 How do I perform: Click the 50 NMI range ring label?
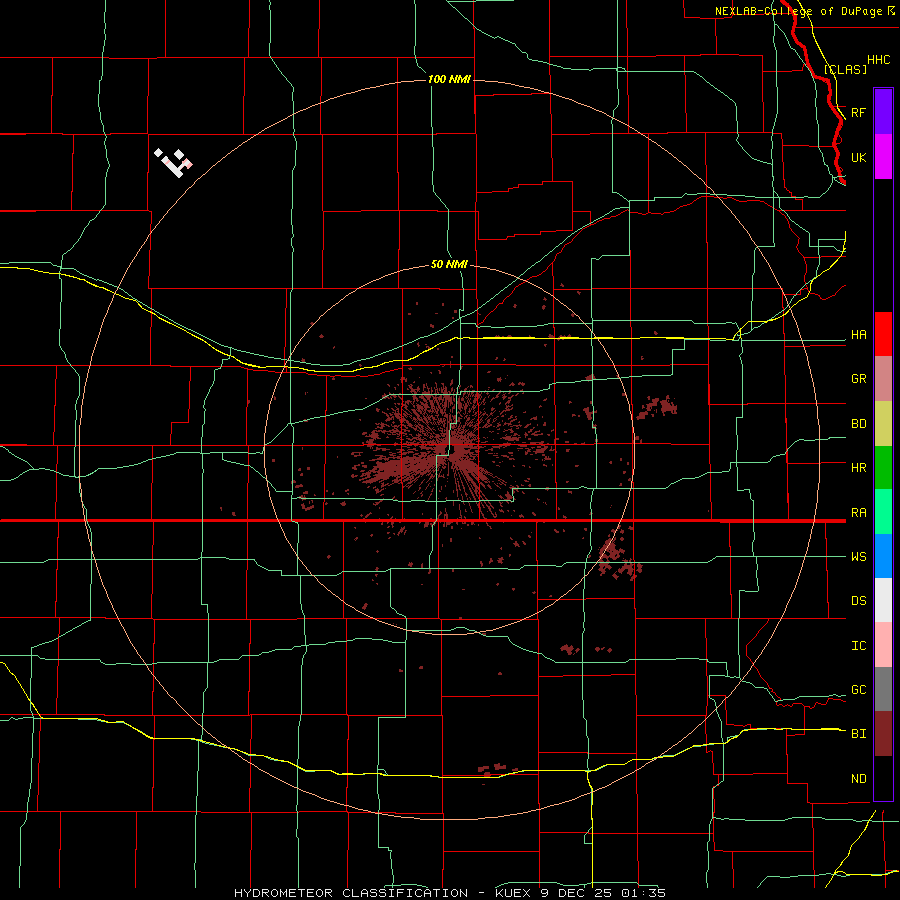449,264
